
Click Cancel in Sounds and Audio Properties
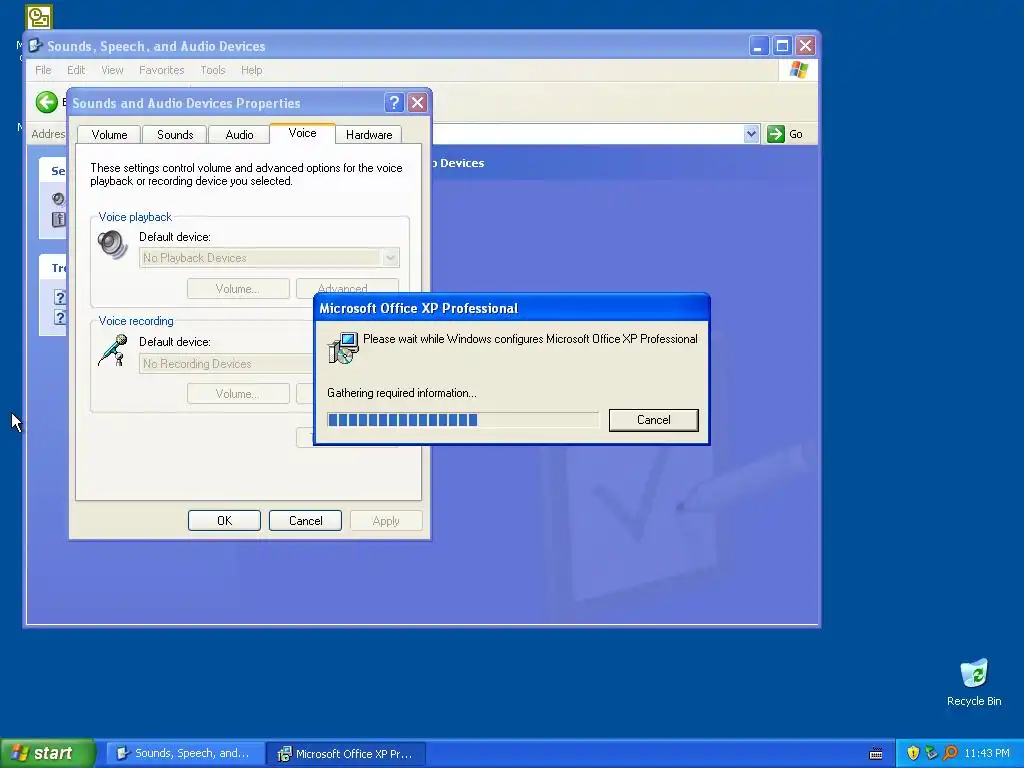[306, 520]
